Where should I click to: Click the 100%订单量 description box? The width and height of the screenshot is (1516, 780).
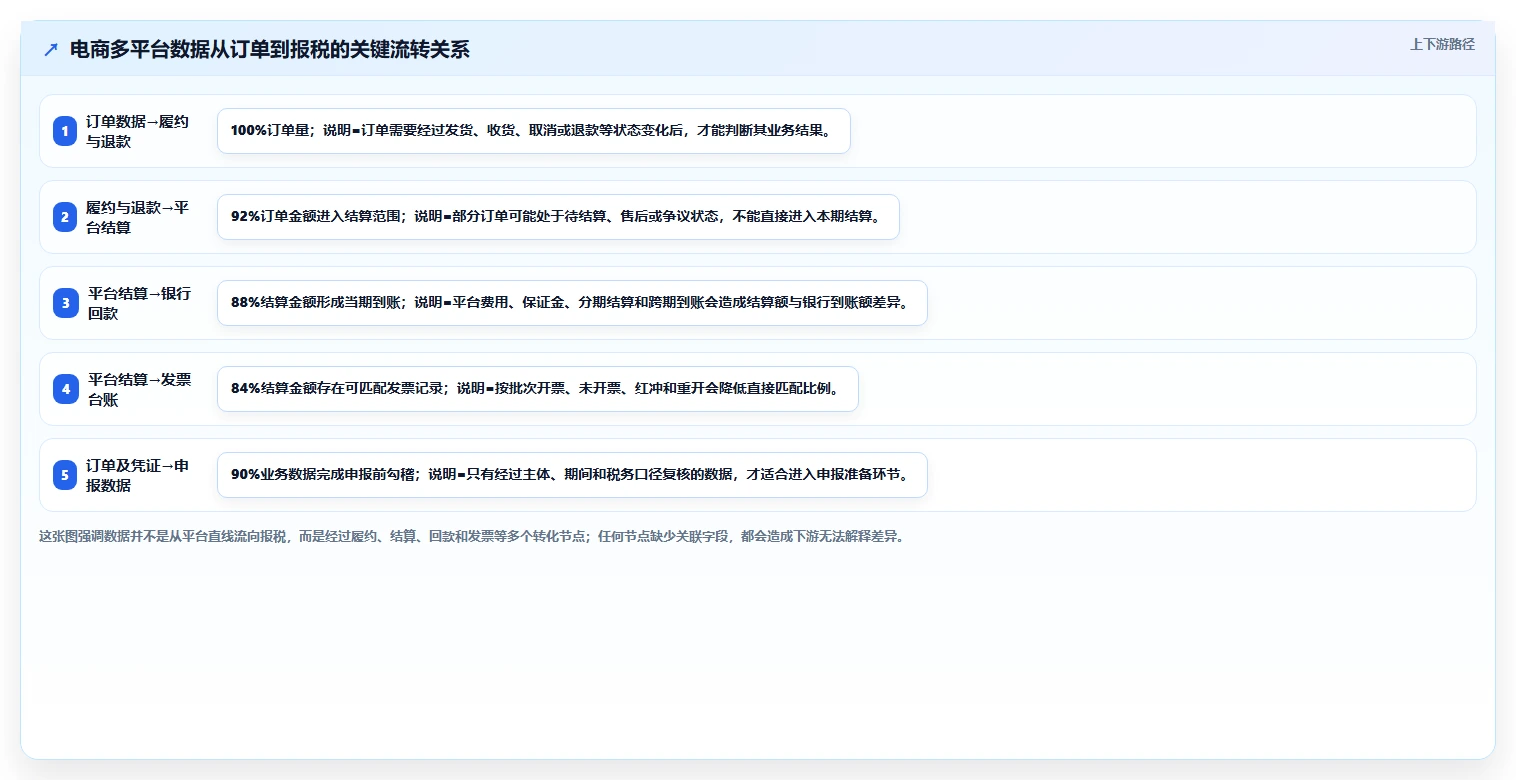(x=534, y=131)
